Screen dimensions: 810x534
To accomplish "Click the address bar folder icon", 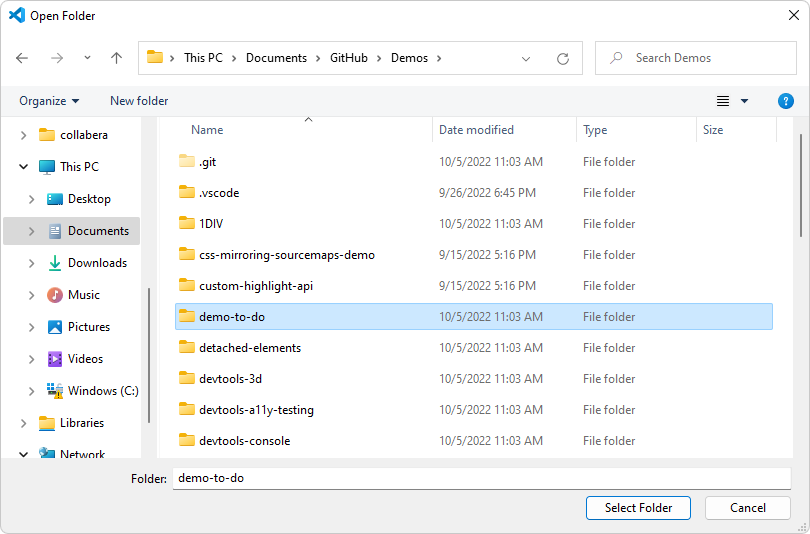I will (154, 57).
